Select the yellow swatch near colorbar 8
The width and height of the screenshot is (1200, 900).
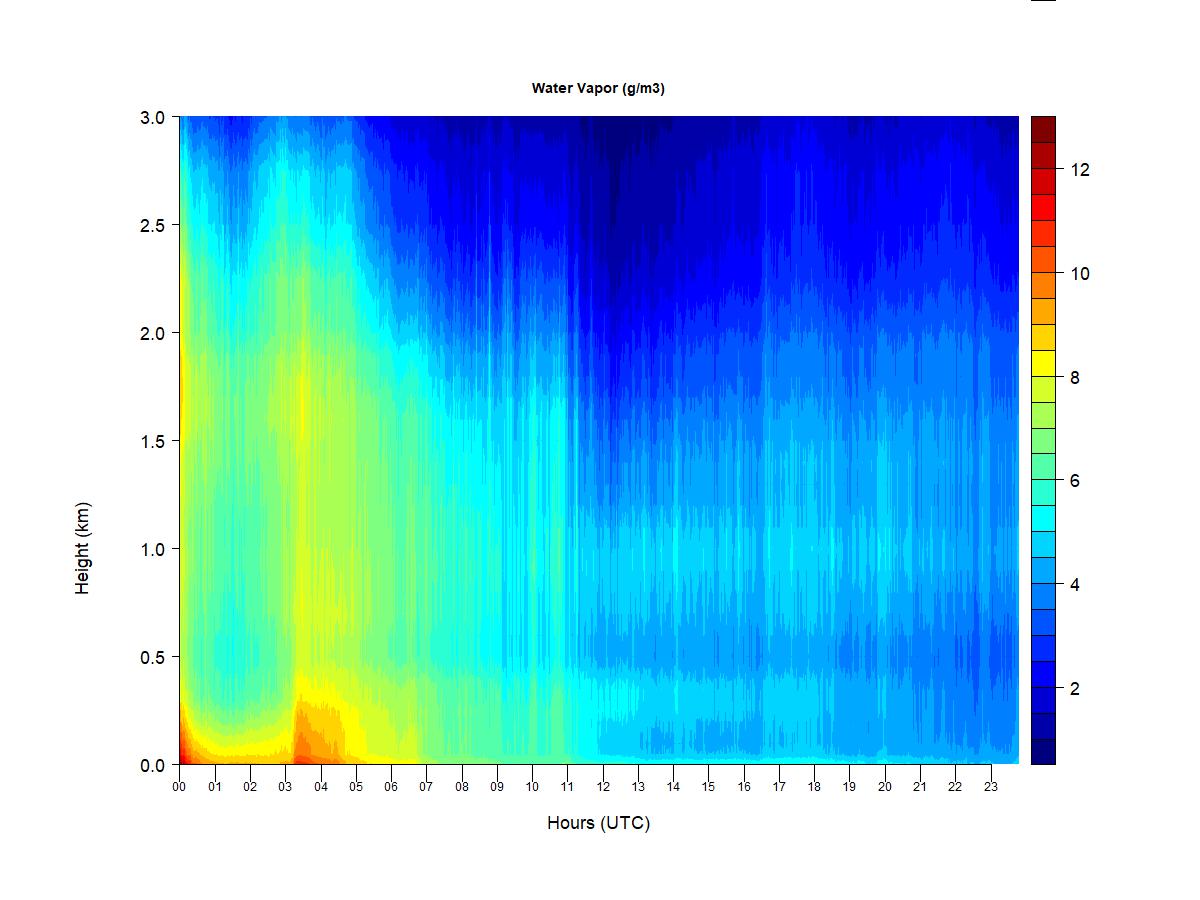pos(1043,363)
